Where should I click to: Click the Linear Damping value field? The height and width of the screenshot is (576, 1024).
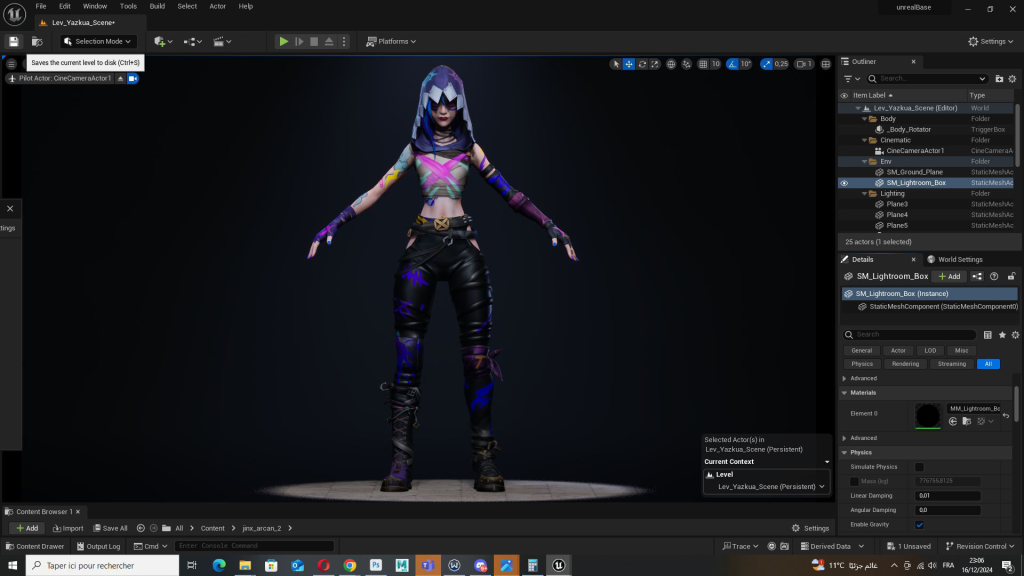(x=947, y=496)
